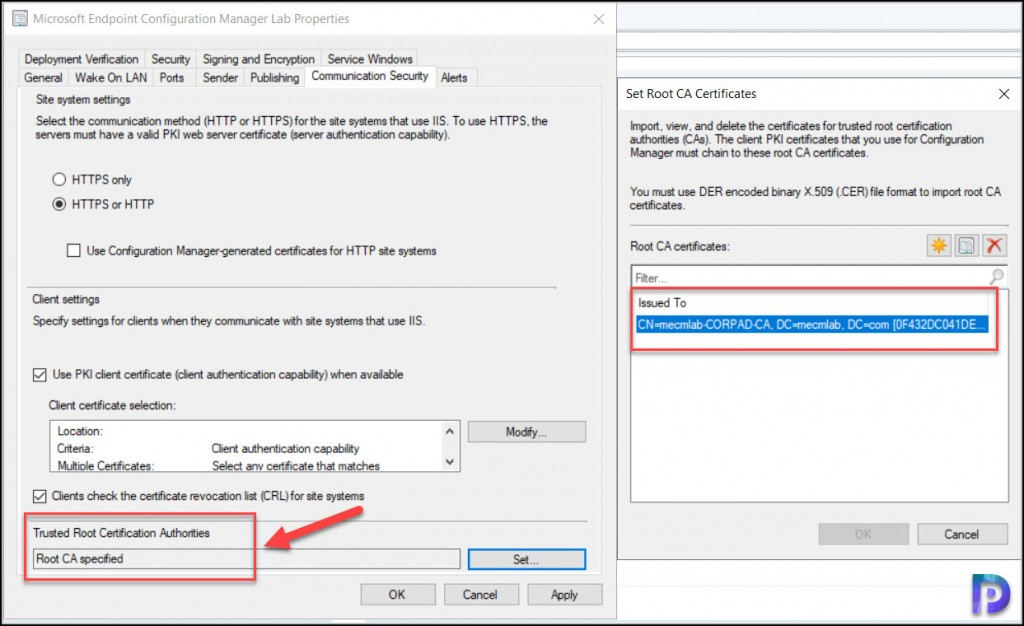Click the view certificate properties icon

pyautogui.click(x=967, y=245)
